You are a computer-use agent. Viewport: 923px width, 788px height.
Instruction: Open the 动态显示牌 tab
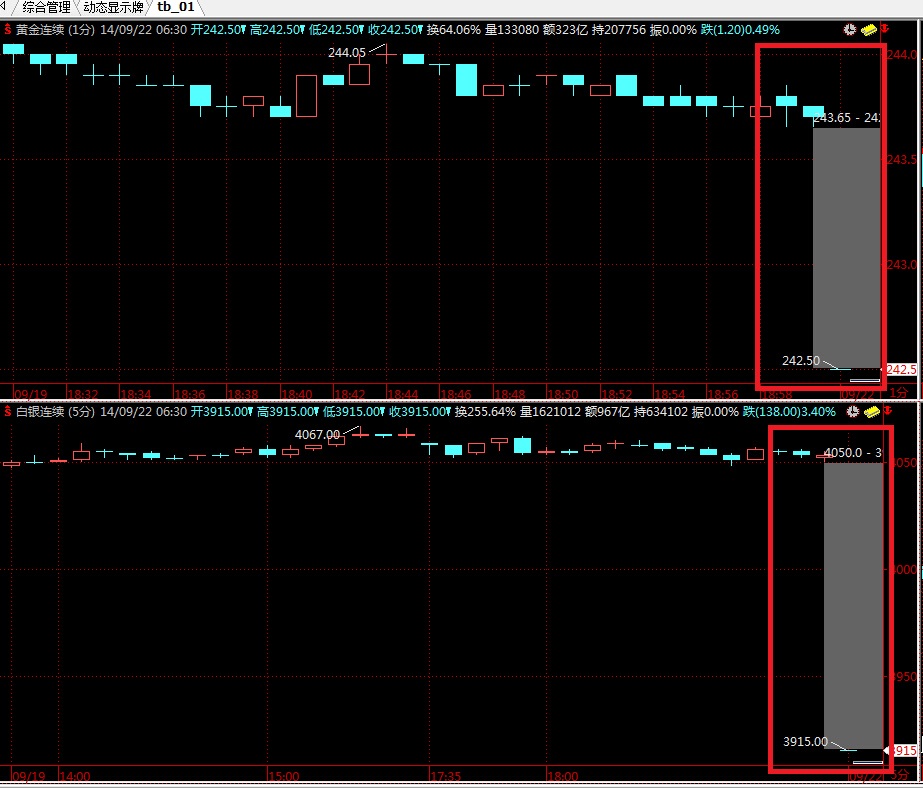pyautogui.click(x=115, y=7)
